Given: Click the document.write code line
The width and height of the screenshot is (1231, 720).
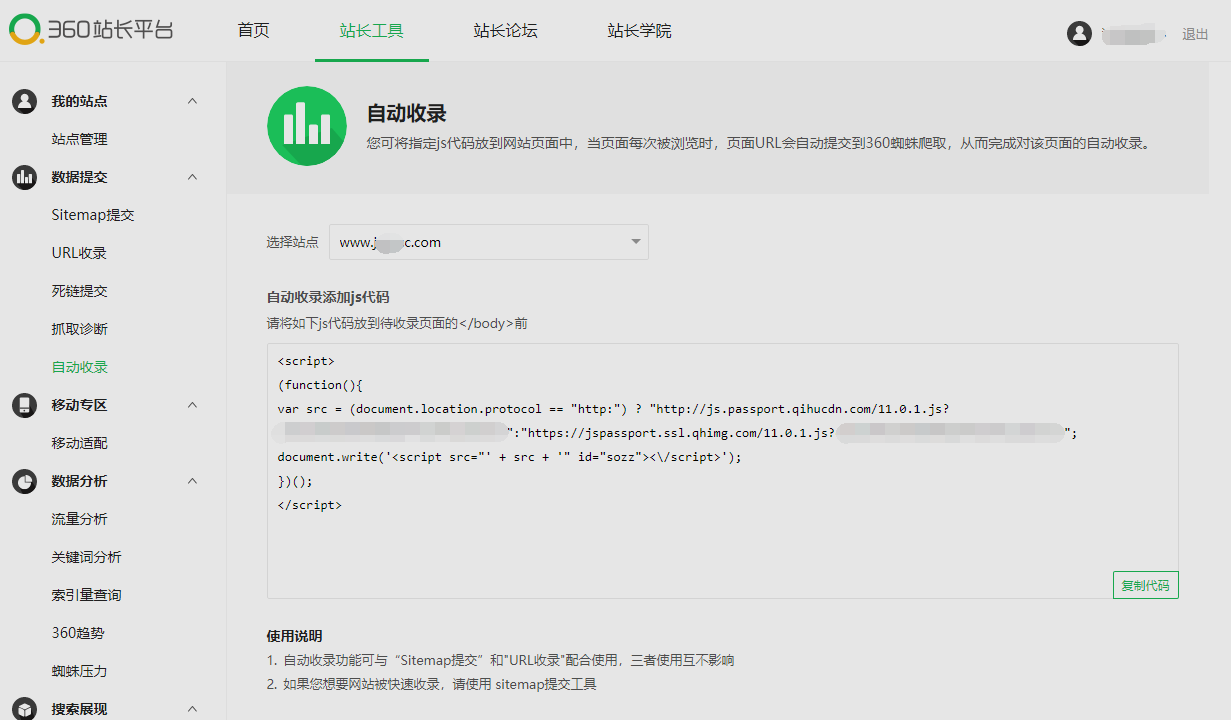Looking at the screenshot, I should click(510, 457).
